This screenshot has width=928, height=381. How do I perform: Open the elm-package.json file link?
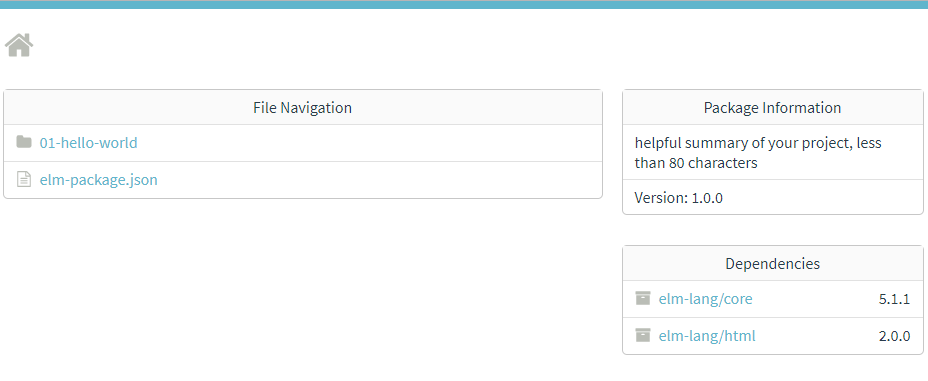coord(98,179)
